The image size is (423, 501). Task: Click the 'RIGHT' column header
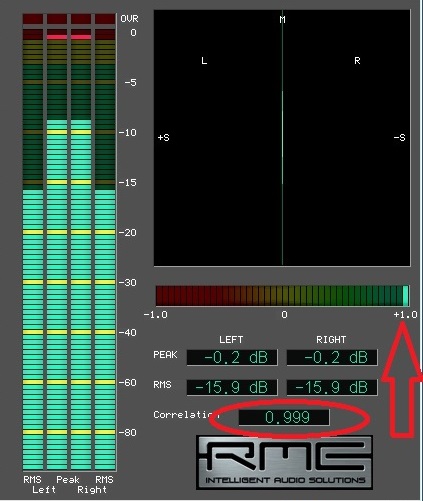(331, 340)
